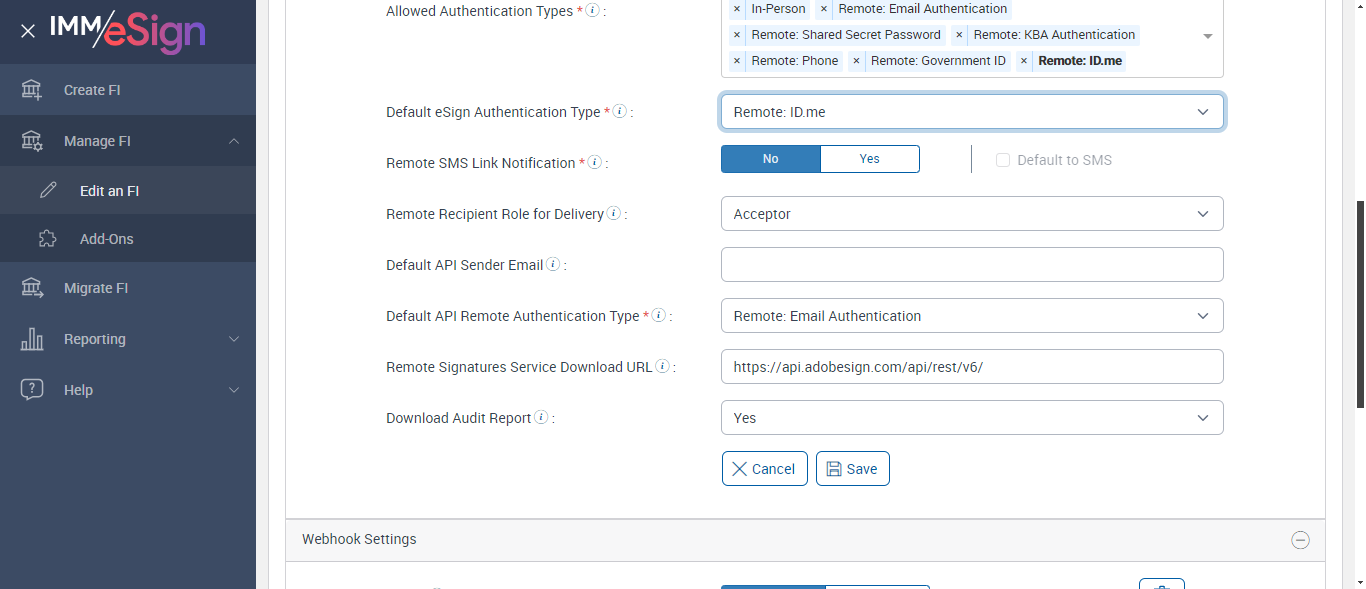Click the Default API Sender Email field
Screen dimensions: 1366x589
click(971, 265)
